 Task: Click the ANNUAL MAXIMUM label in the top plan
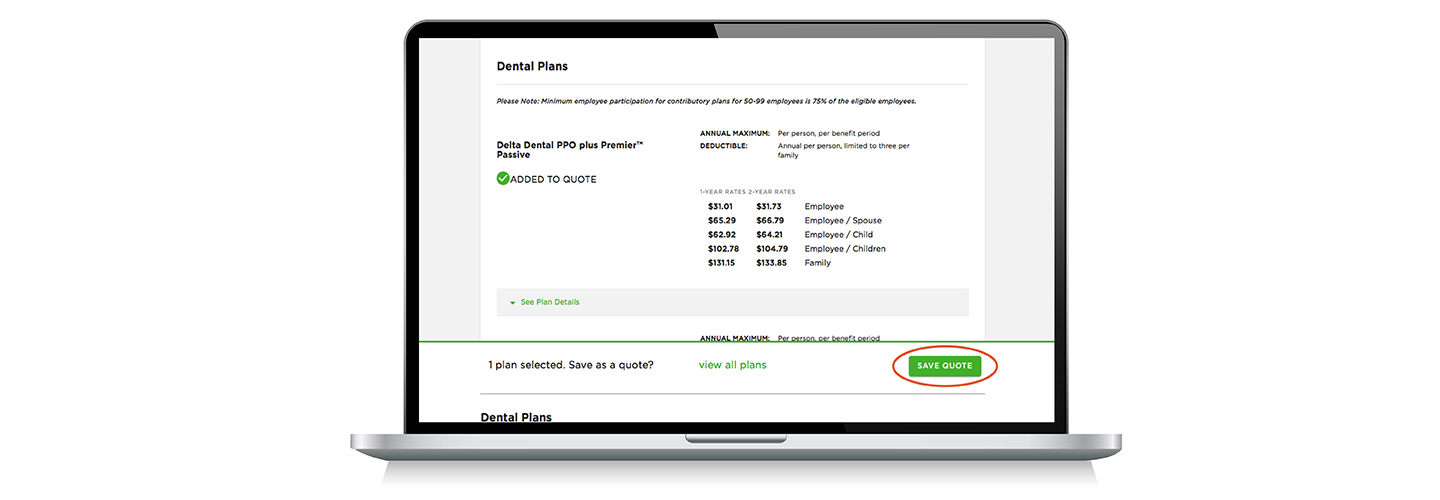point(735,133)
